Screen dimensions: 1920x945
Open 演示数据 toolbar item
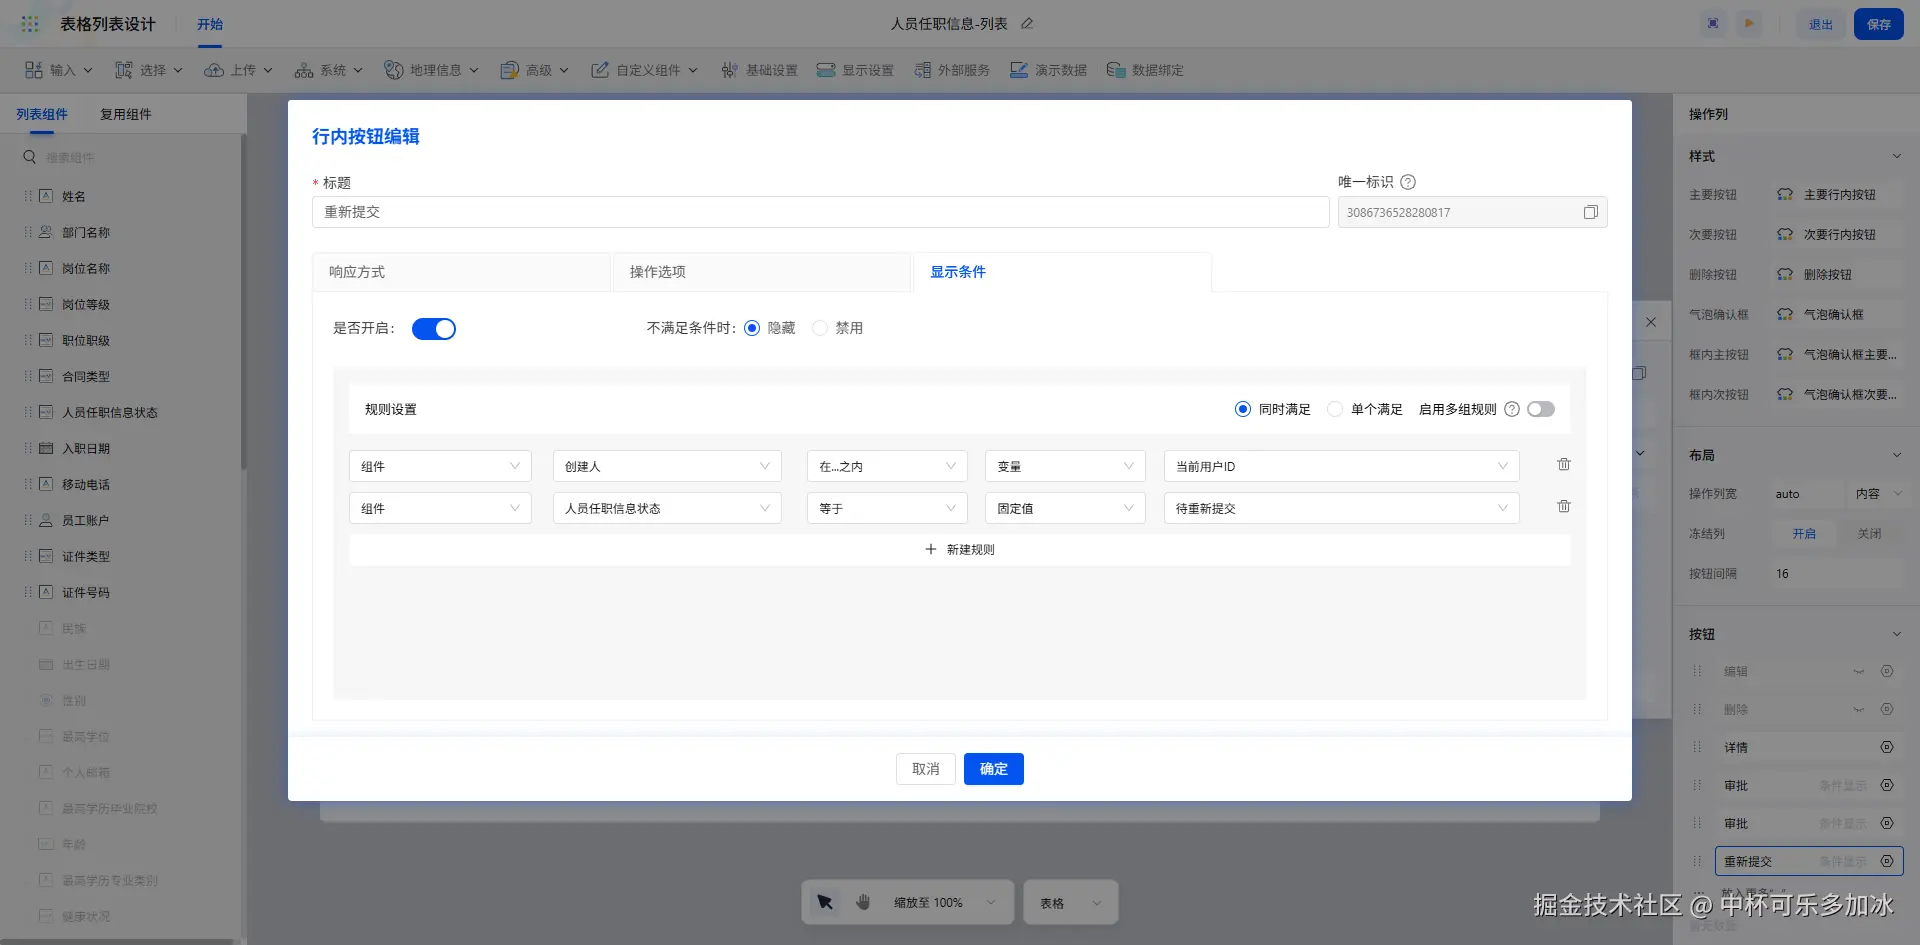1048,70
